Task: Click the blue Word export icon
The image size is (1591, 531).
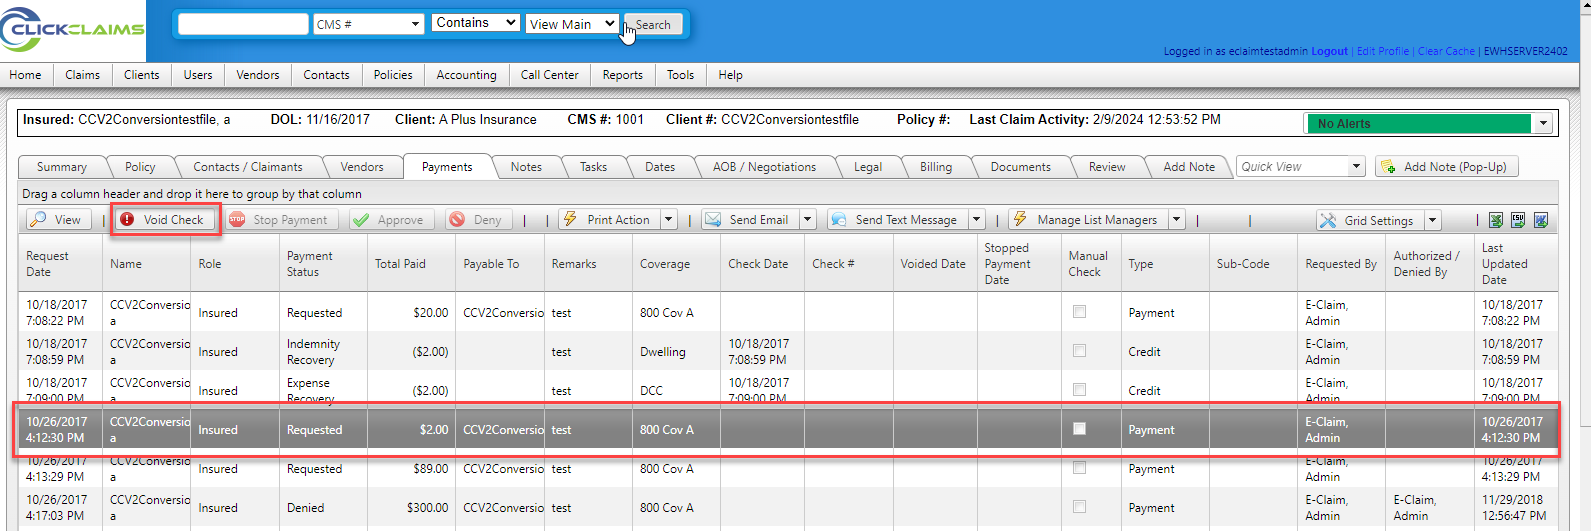Action: click(x=1541, y=221)
